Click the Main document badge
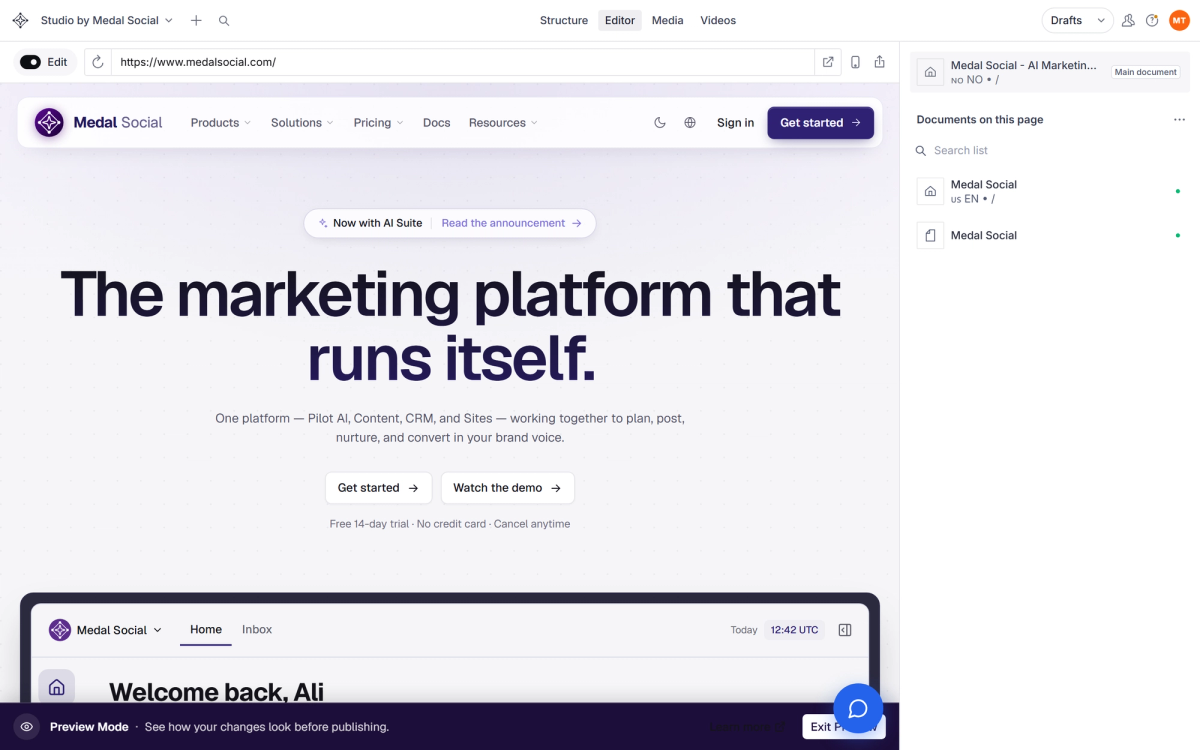 coord(1146,72)
